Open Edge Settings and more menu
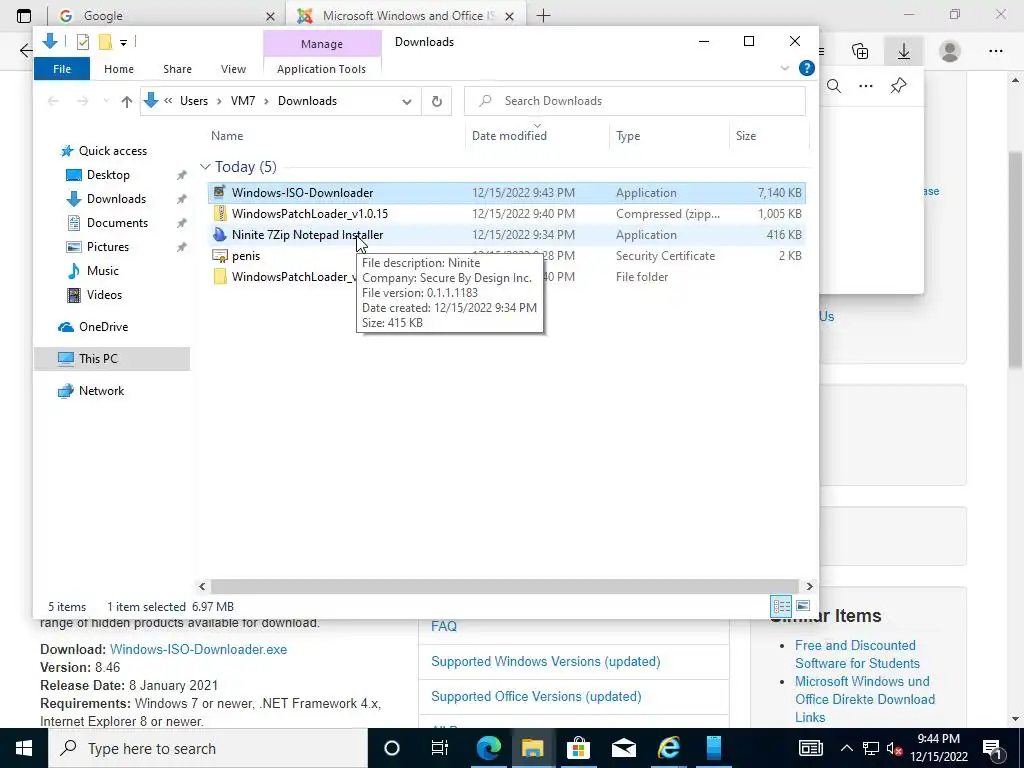The width and height of the screenshot is (1024, 768). pos(995,51)
